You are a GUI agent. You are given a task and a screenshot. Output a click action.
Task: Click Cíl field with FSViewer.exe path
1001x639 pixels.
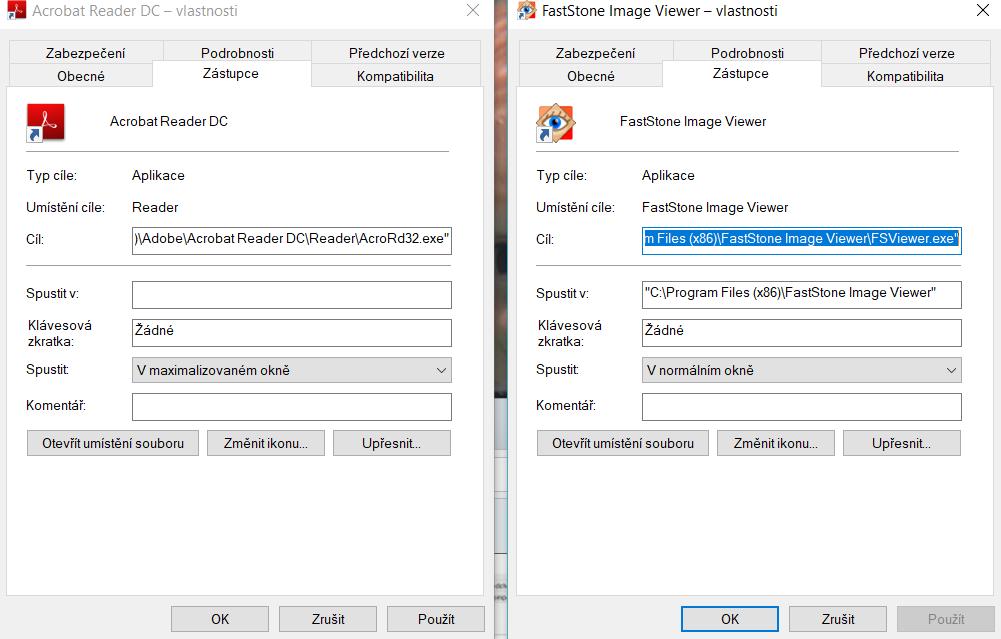coord(802,240)
